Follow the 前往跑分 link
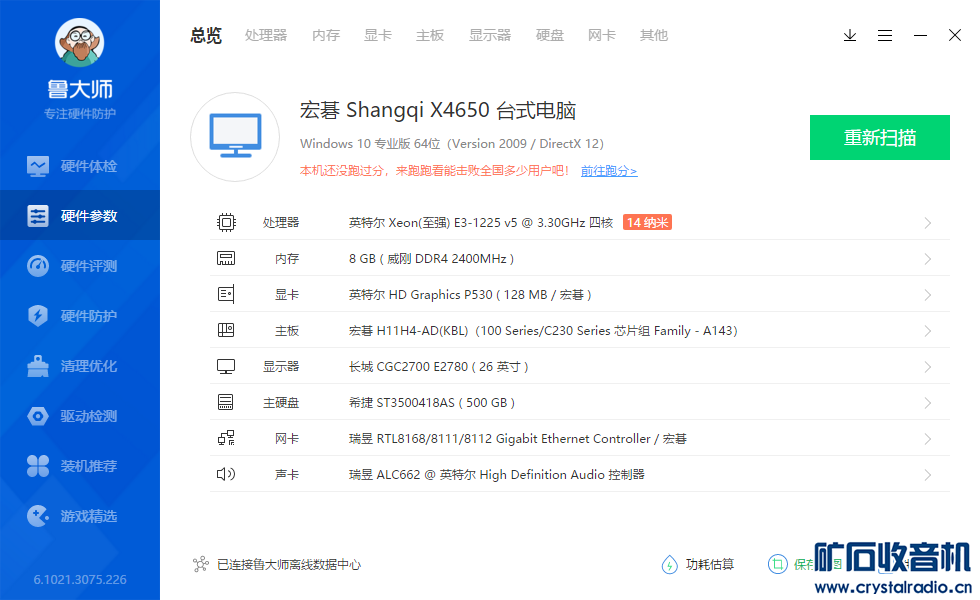Viewport: 980px width, 600px height. pos(609,171)
